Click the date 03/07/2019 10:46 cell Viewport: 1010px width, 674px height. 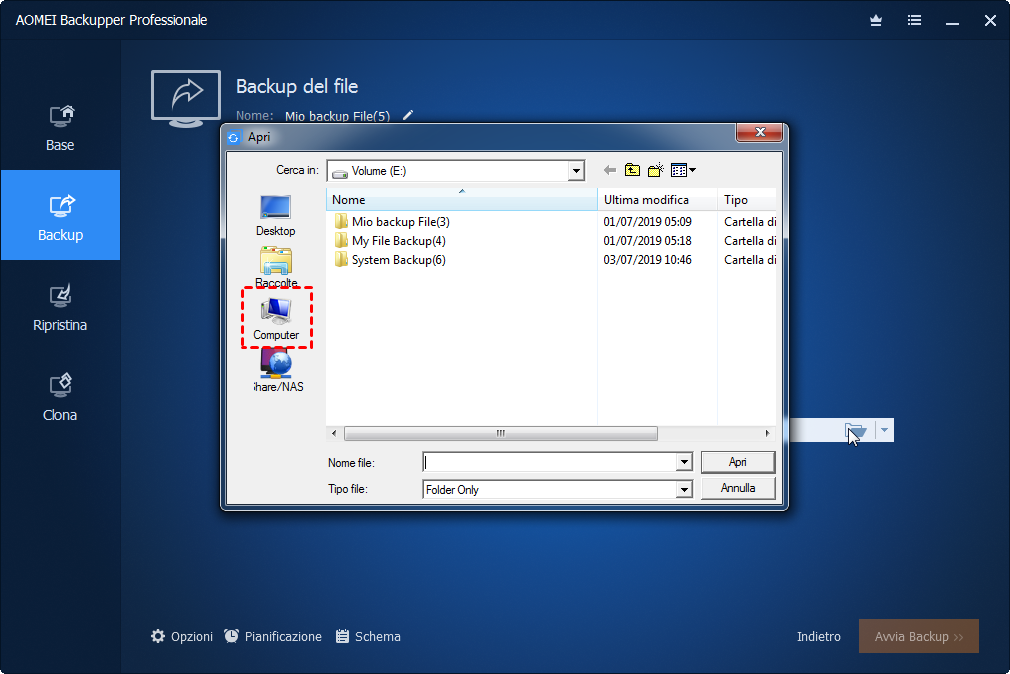point(647,260)
